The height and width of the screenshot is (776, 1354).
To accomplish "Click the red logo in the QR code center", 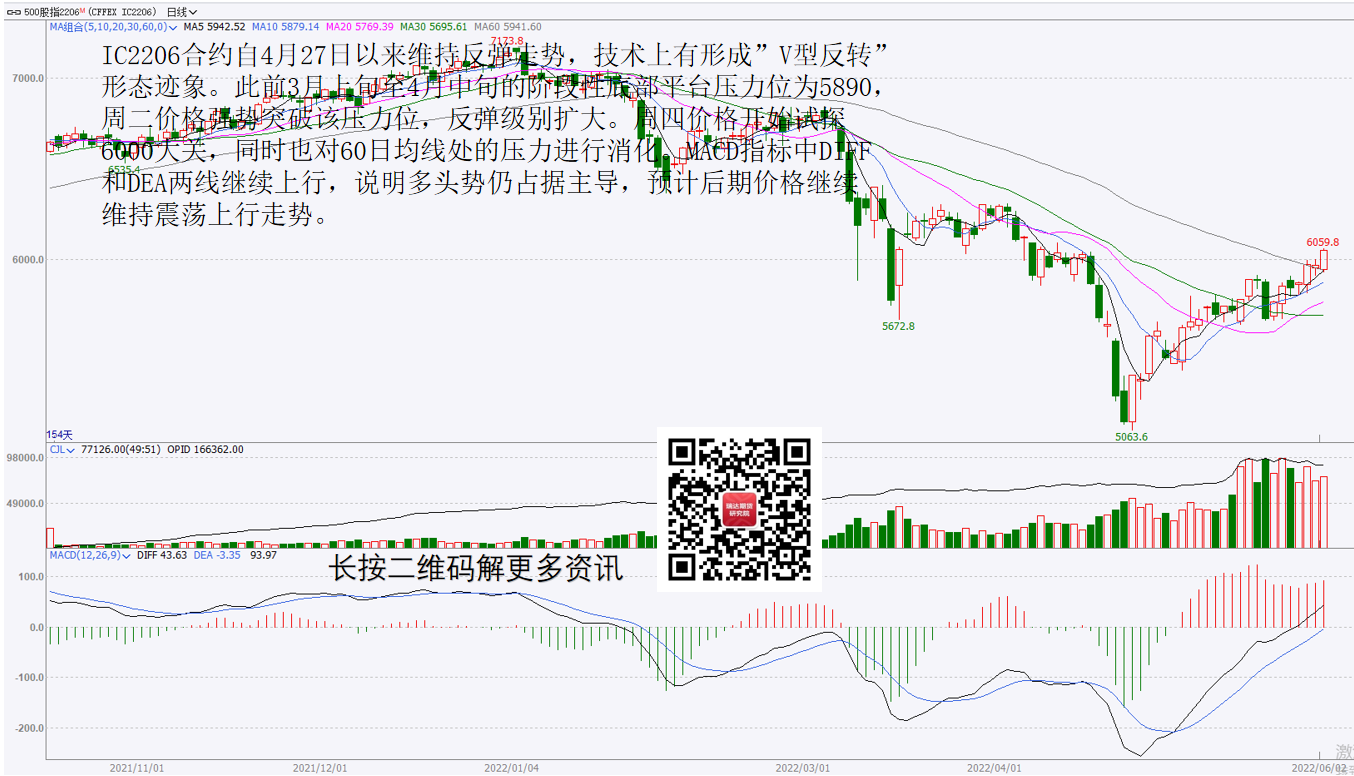I will (740, 510).
